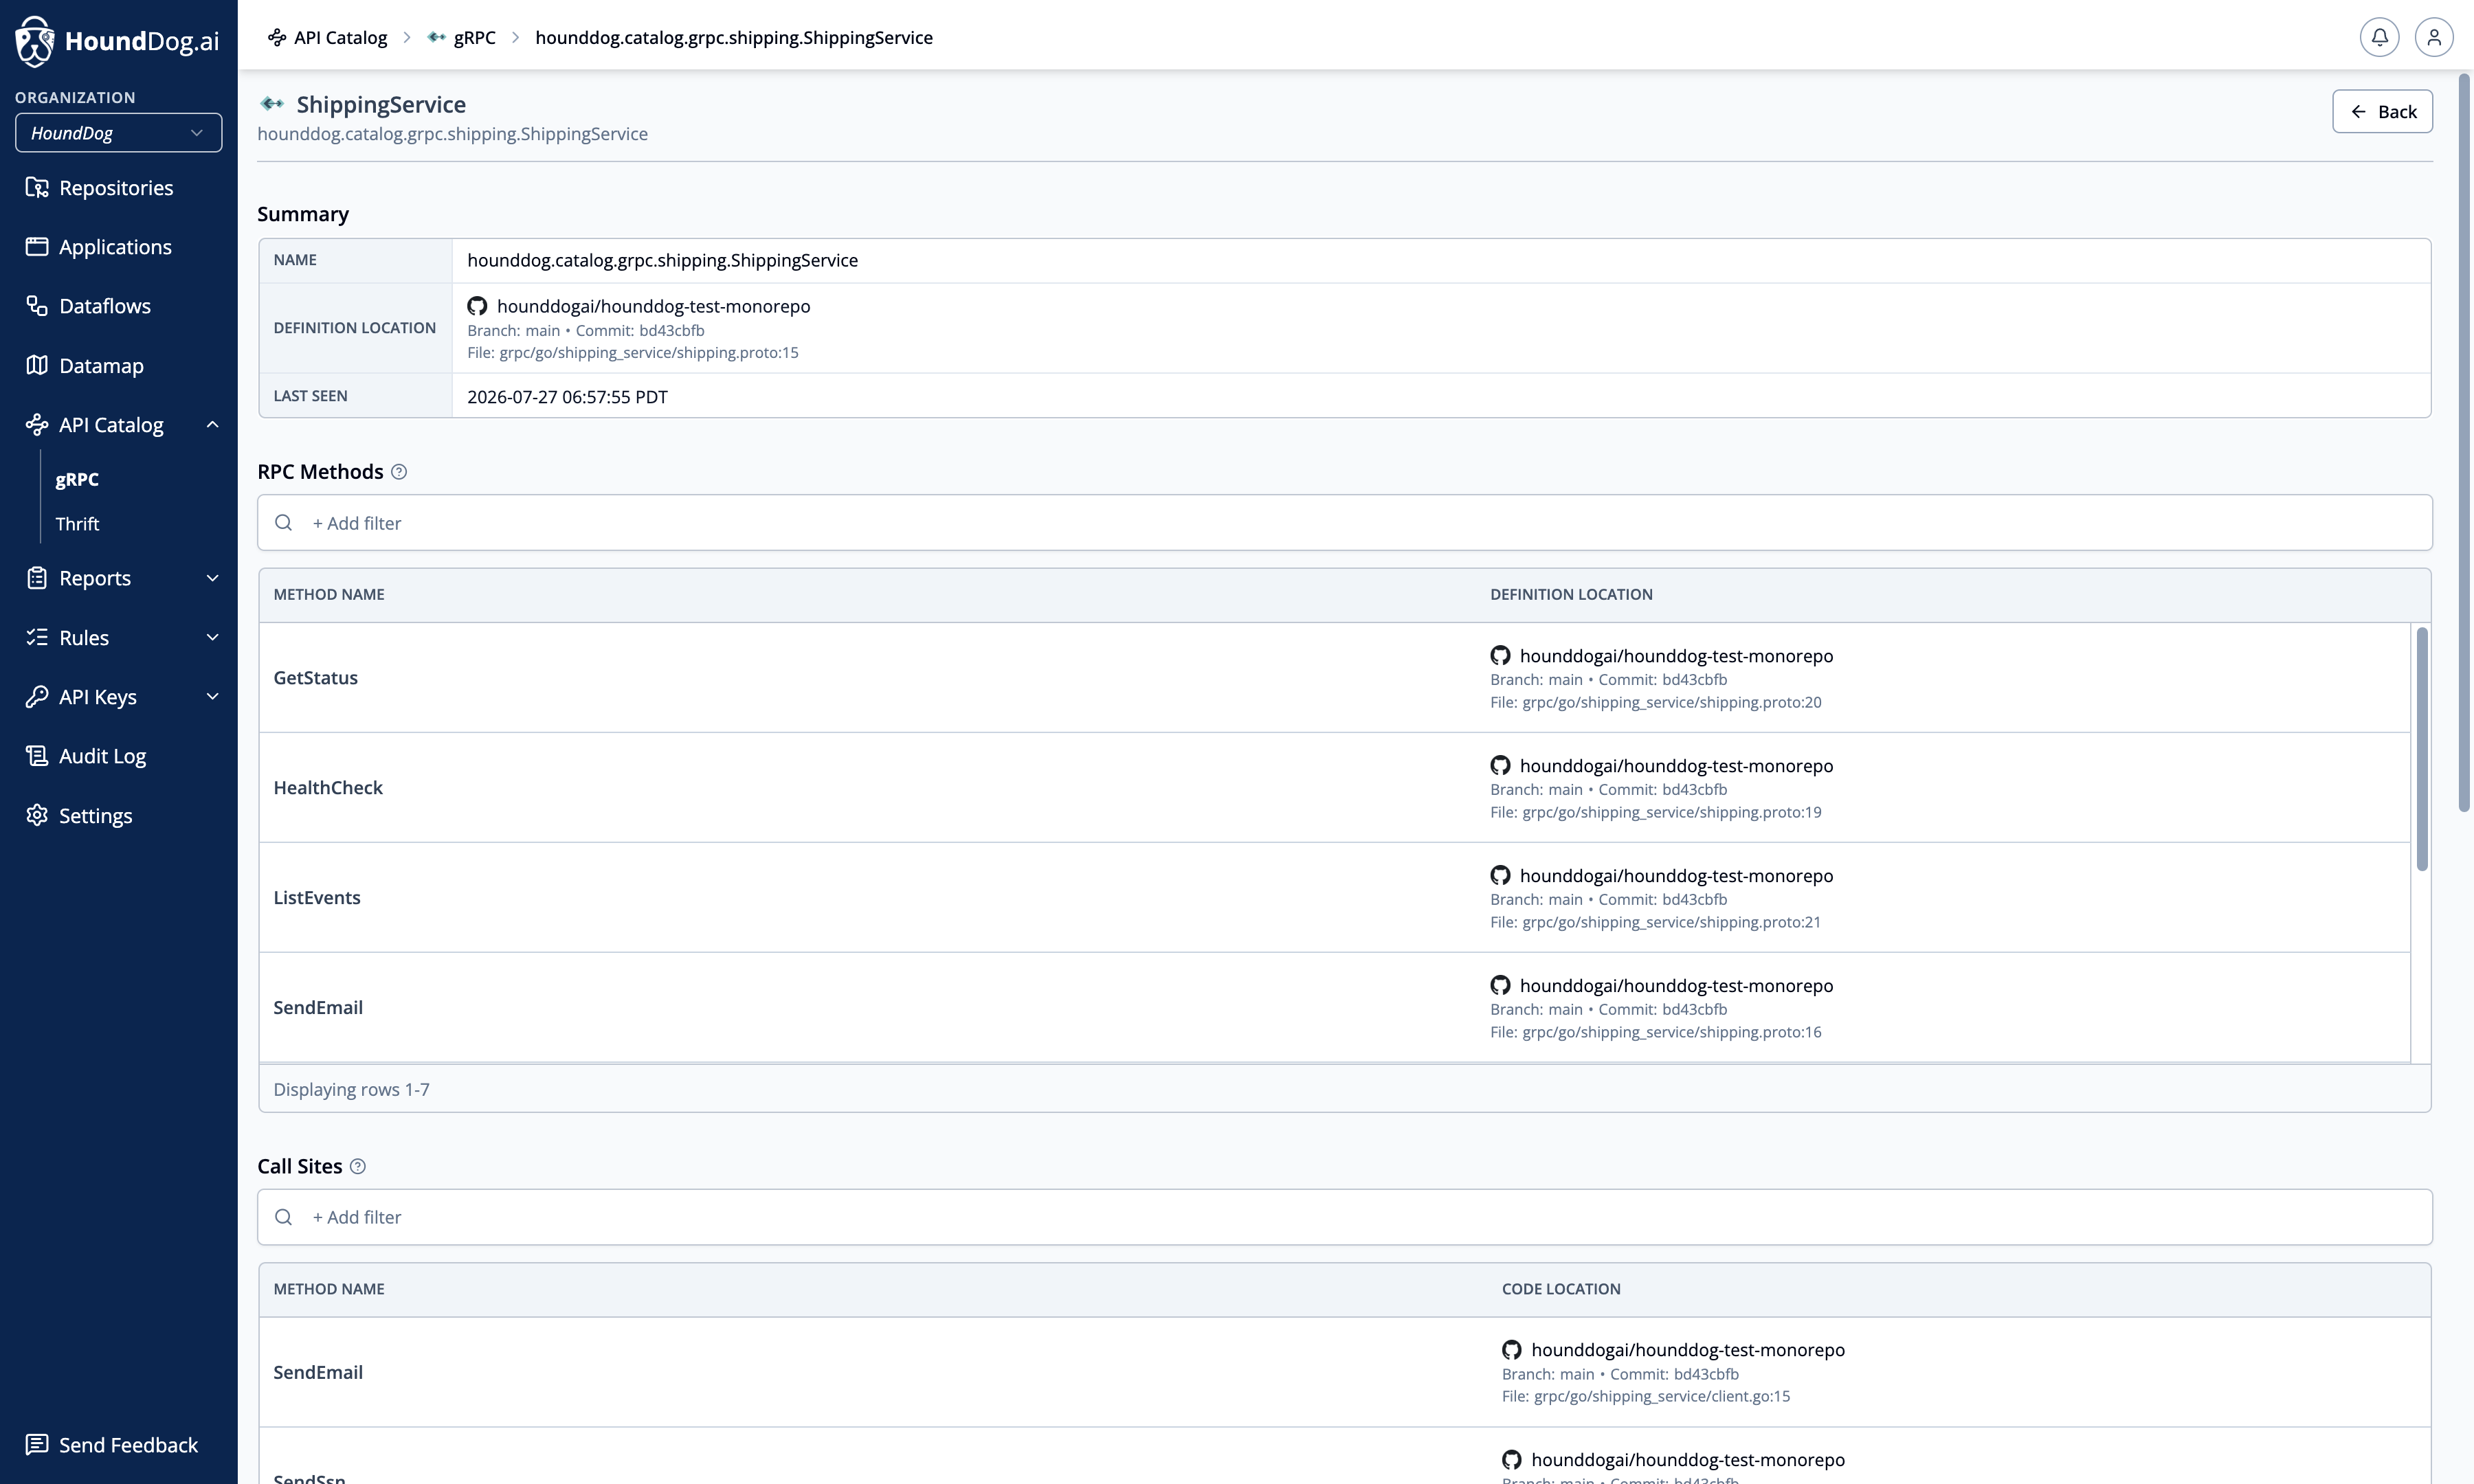2474x1484 pixels.
Task: Click the Back button
Action: click(x=2382, y=111)
